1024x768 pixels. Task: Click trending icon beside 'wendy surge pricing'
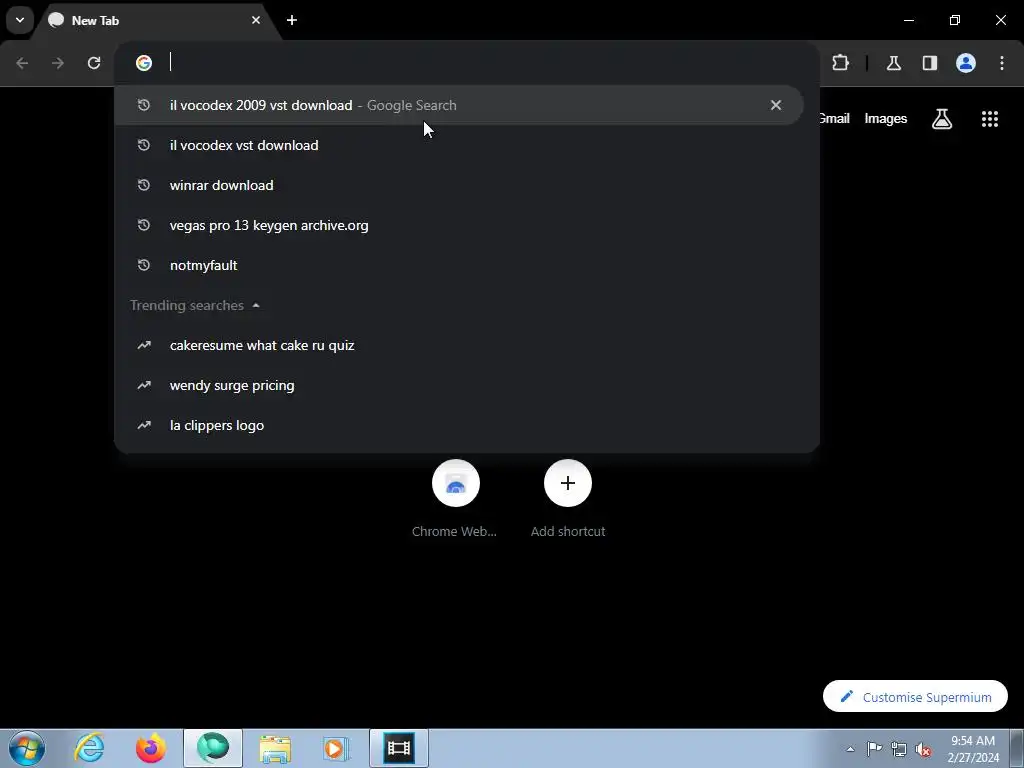click(144, 385)
